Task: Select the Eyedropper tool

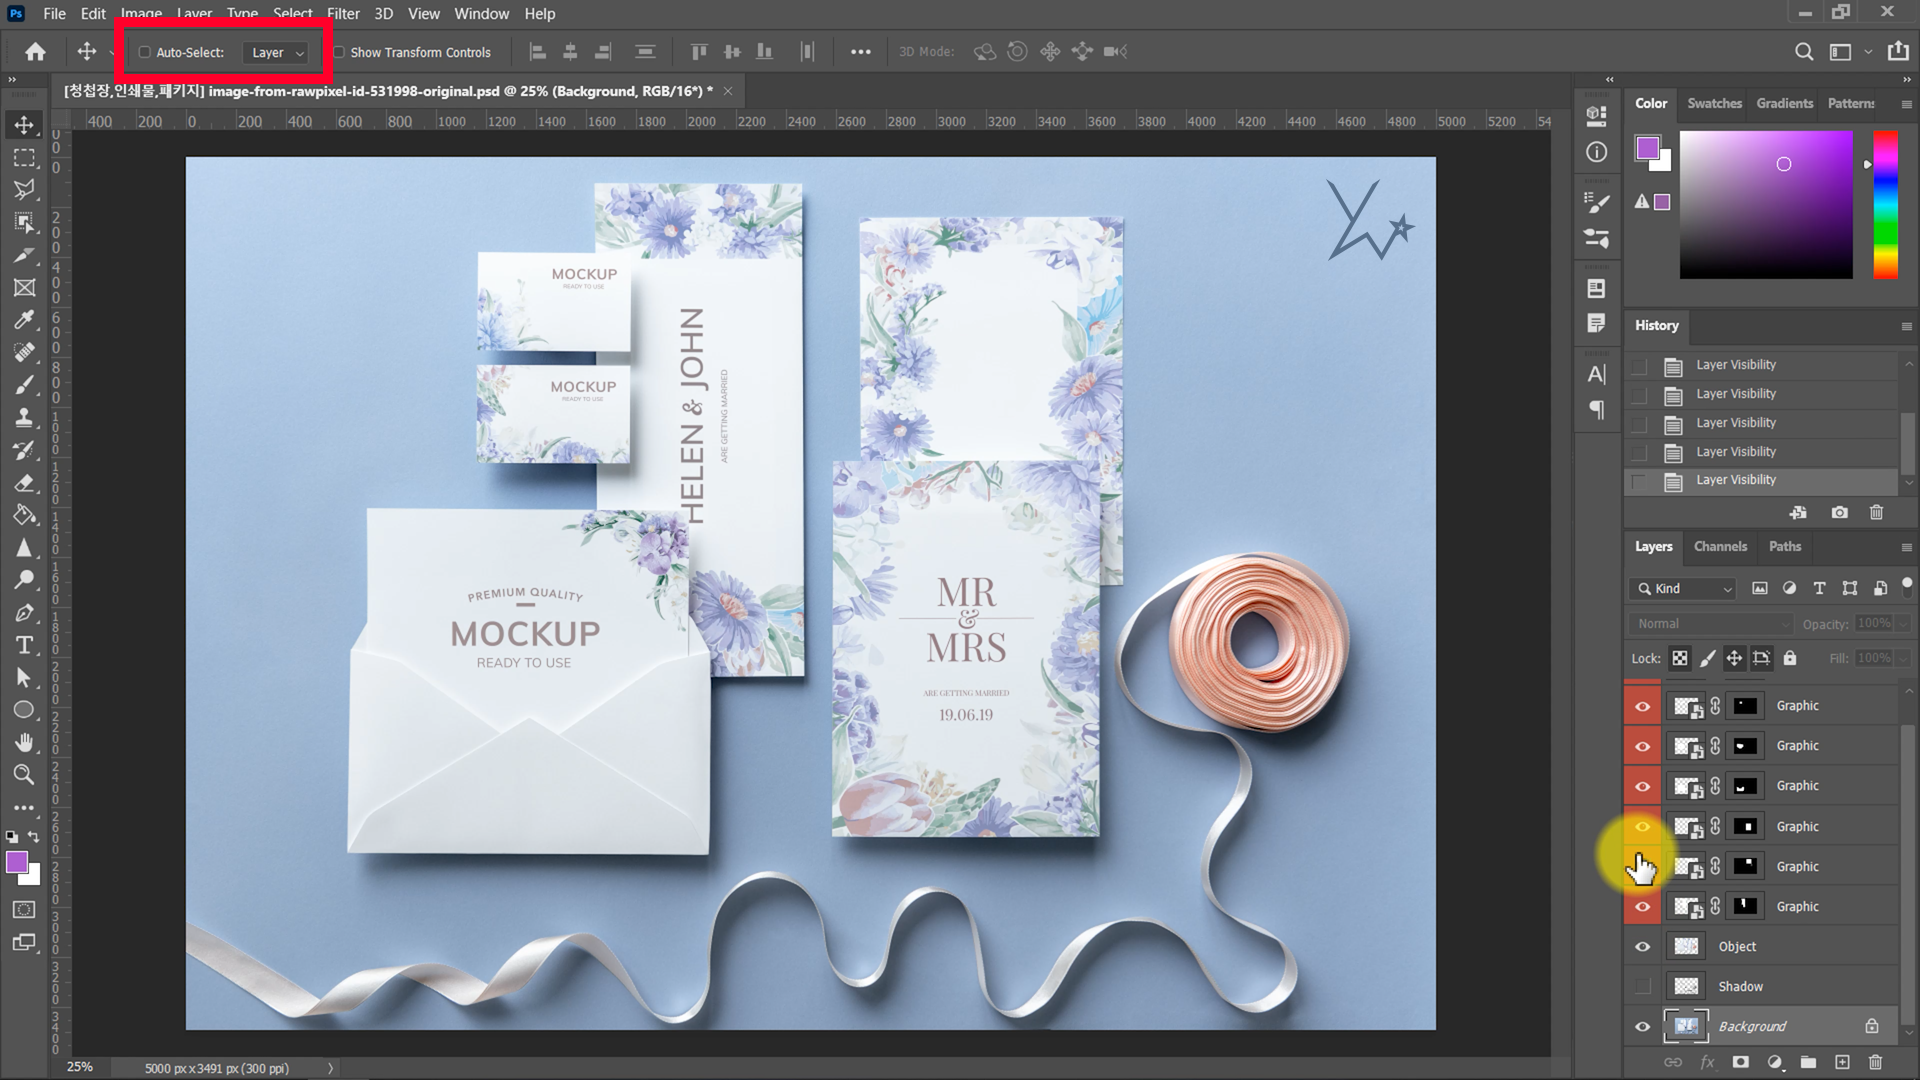Action: tap(24, 320)
